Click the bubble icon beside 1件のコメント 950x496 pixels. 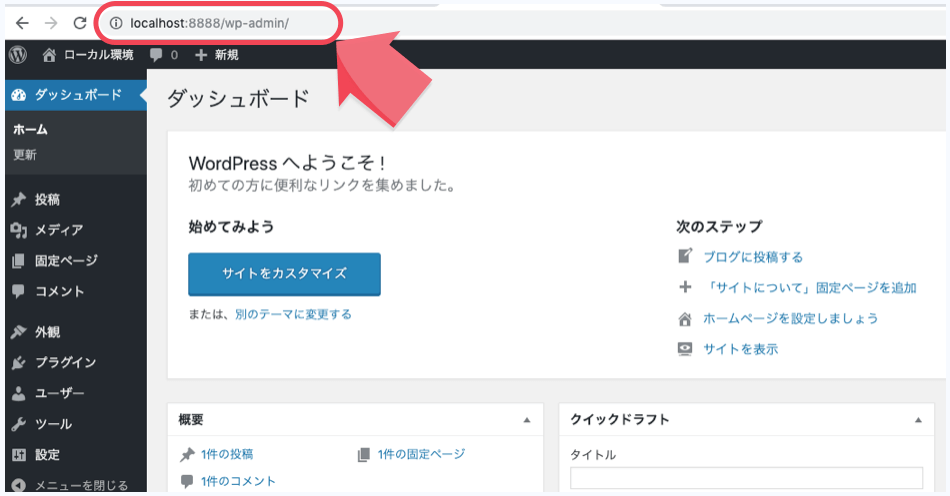(x=187, y=481)
